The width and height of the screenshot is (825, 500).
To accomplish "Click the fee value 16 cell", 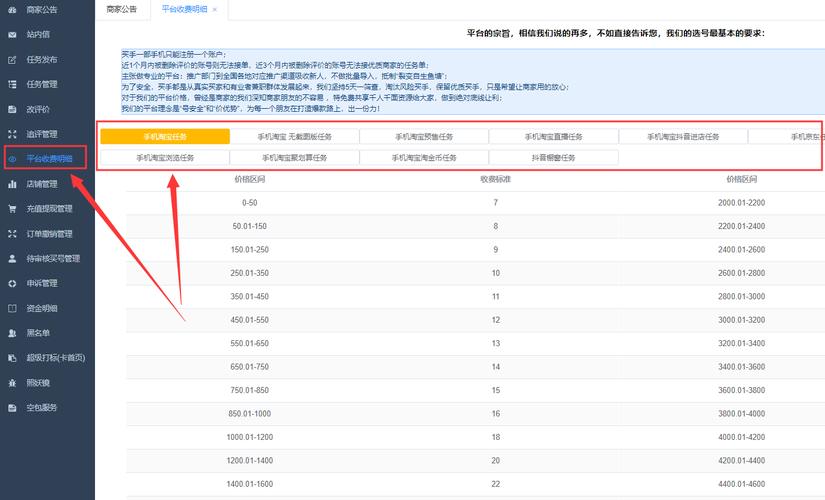I will point(496,414).
